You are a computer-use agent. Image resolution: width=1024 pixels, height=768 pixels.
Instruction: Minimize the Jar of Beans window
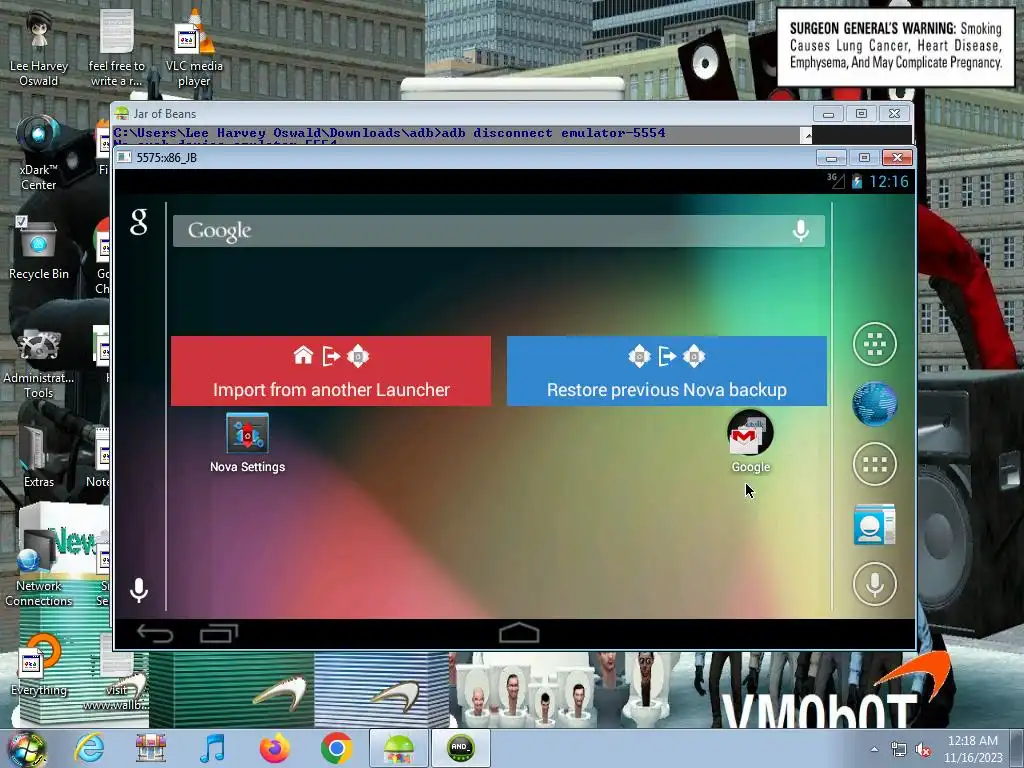[828, 114]
